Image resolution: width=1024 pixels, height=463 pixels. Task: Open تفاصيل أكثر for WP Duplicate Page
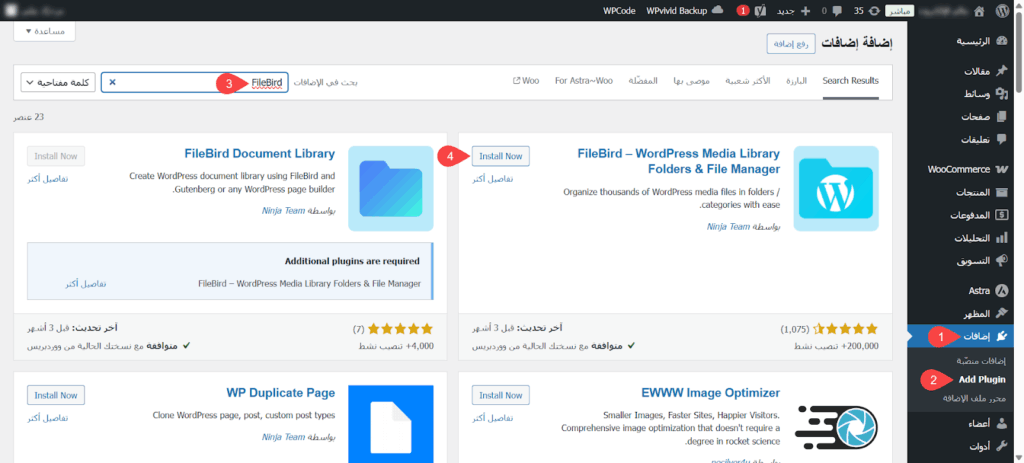pos(48,417)
